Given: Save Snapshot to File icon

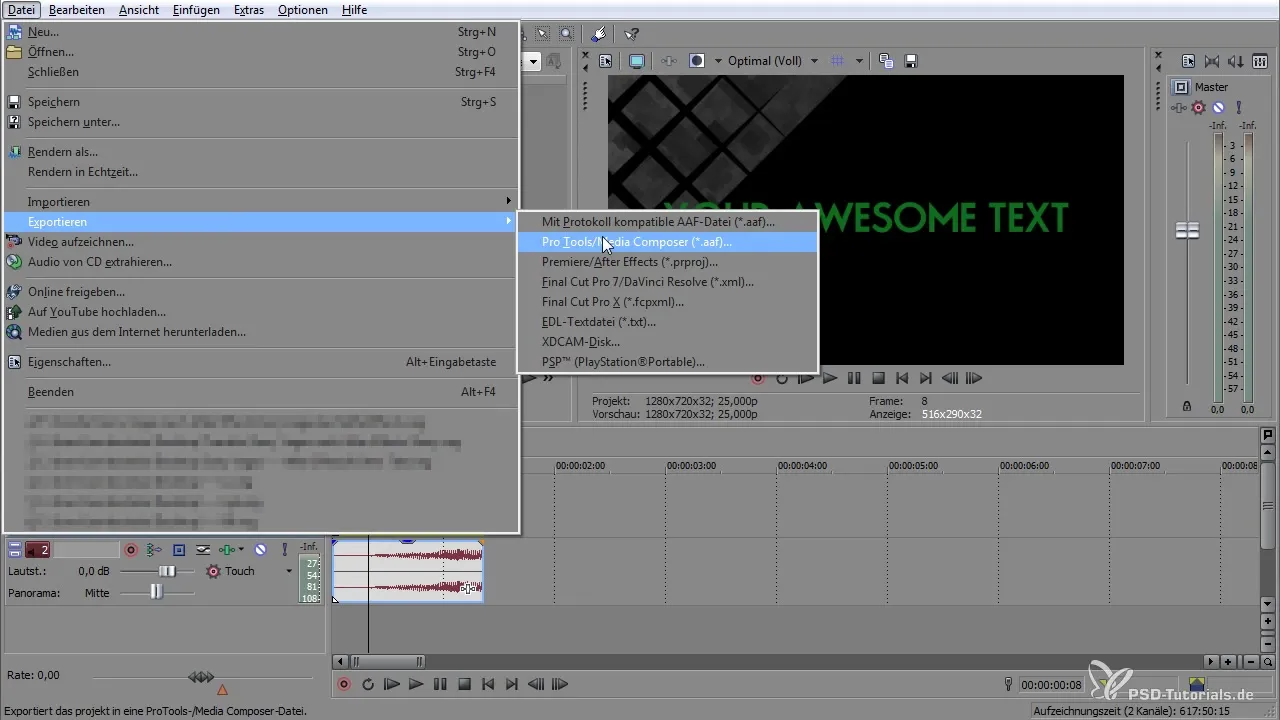Looking at the screenshot, I should point(911,61).
